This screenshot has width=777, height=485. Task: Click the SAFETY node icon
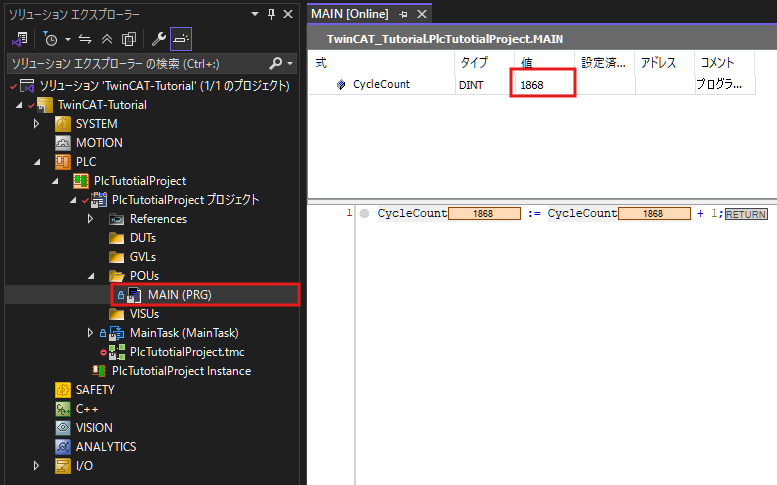(x=63, y=390)
